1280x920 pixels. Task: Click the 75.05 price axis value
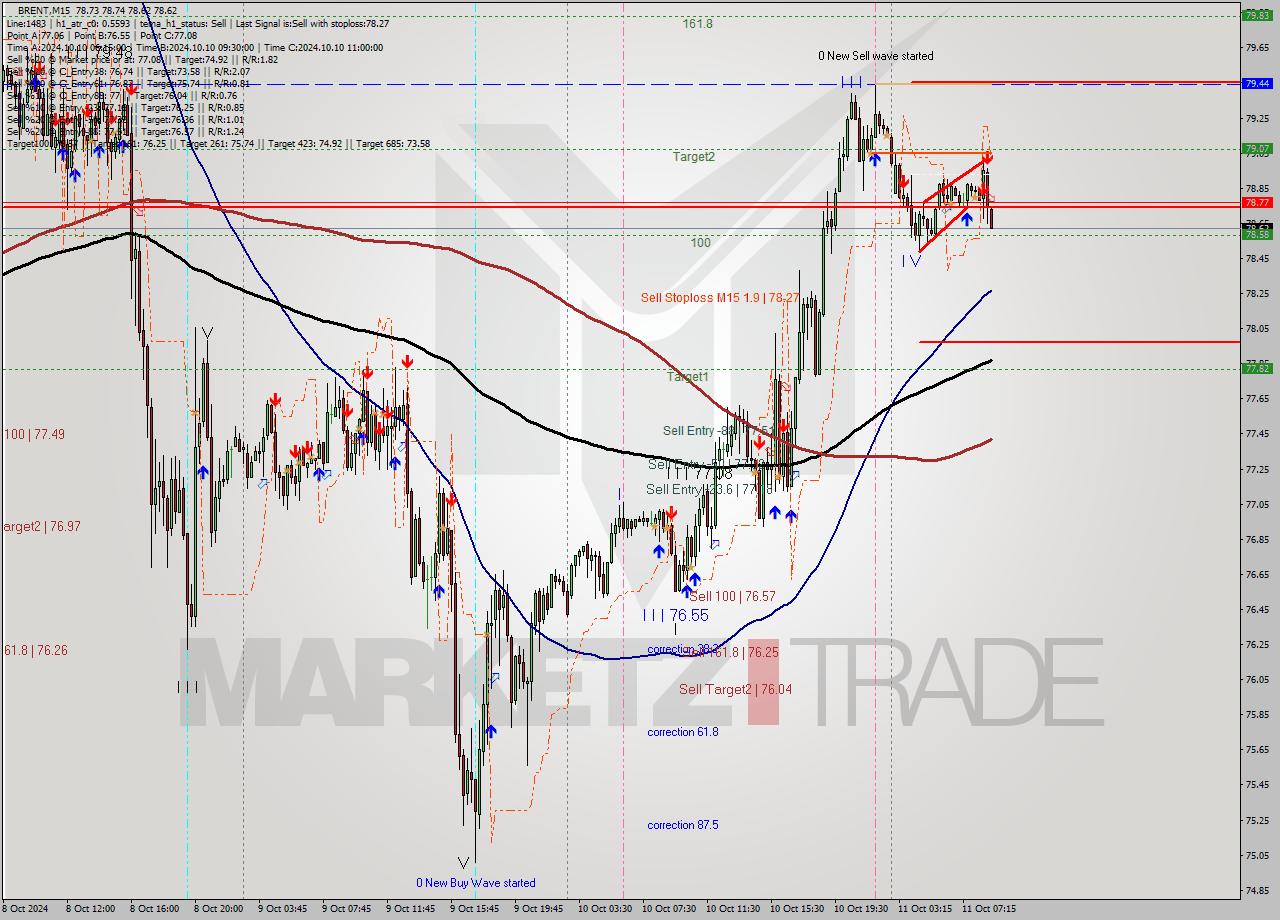[1255, 855]
